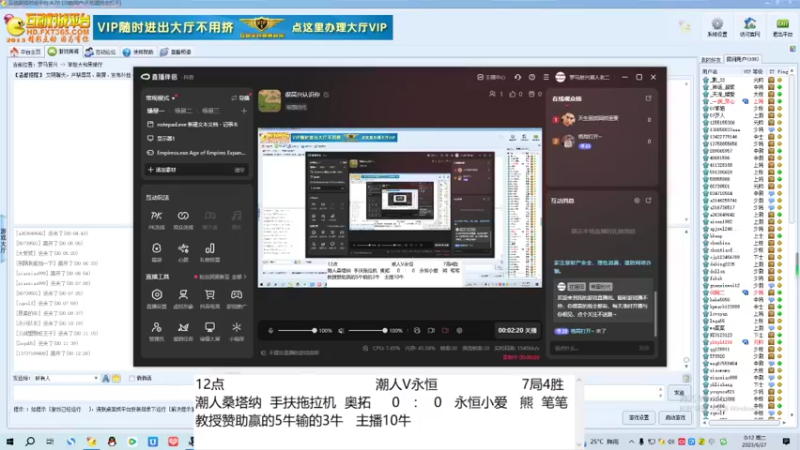The width and height of the screenshot is (800, 450).
Task: Click the send button in platform chat
Action: [679, 393]
